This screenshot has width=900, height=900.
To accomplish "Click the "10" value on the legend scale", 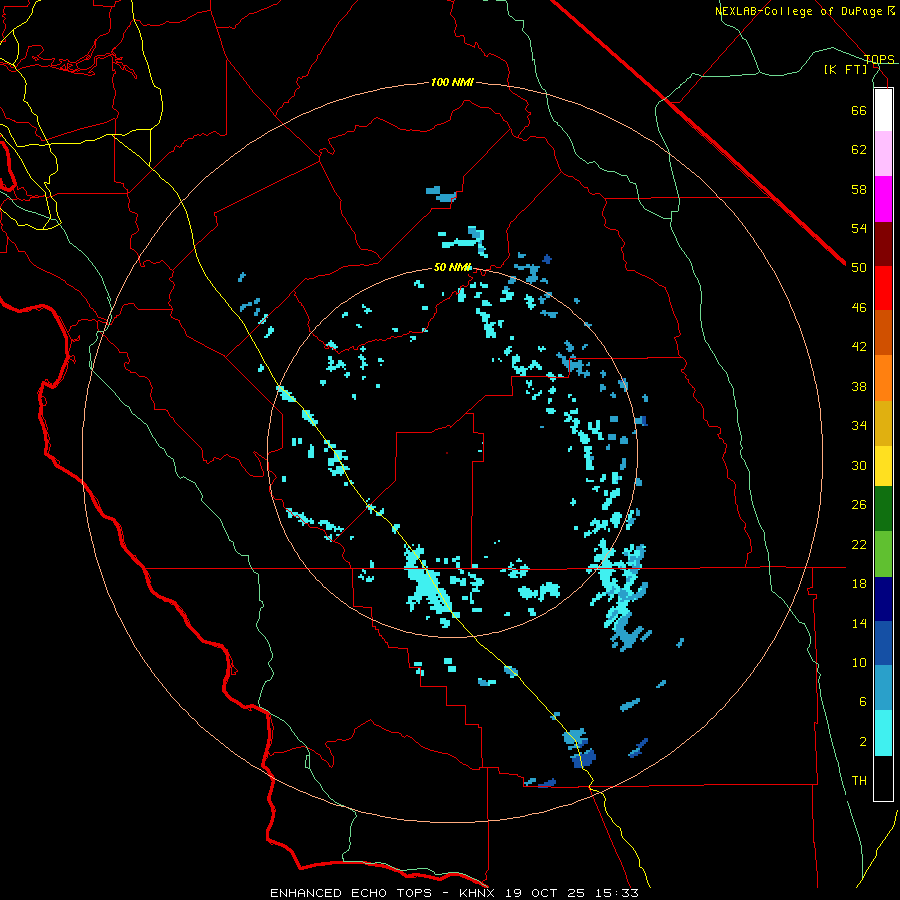I will 859,663.
